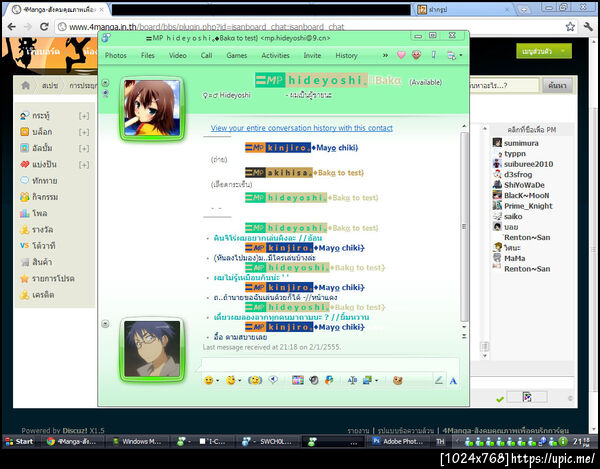This screenshot has width=600, height=469.
Task: Switch to Adobe Photoshop taskbar item
Action: [398, 441]
